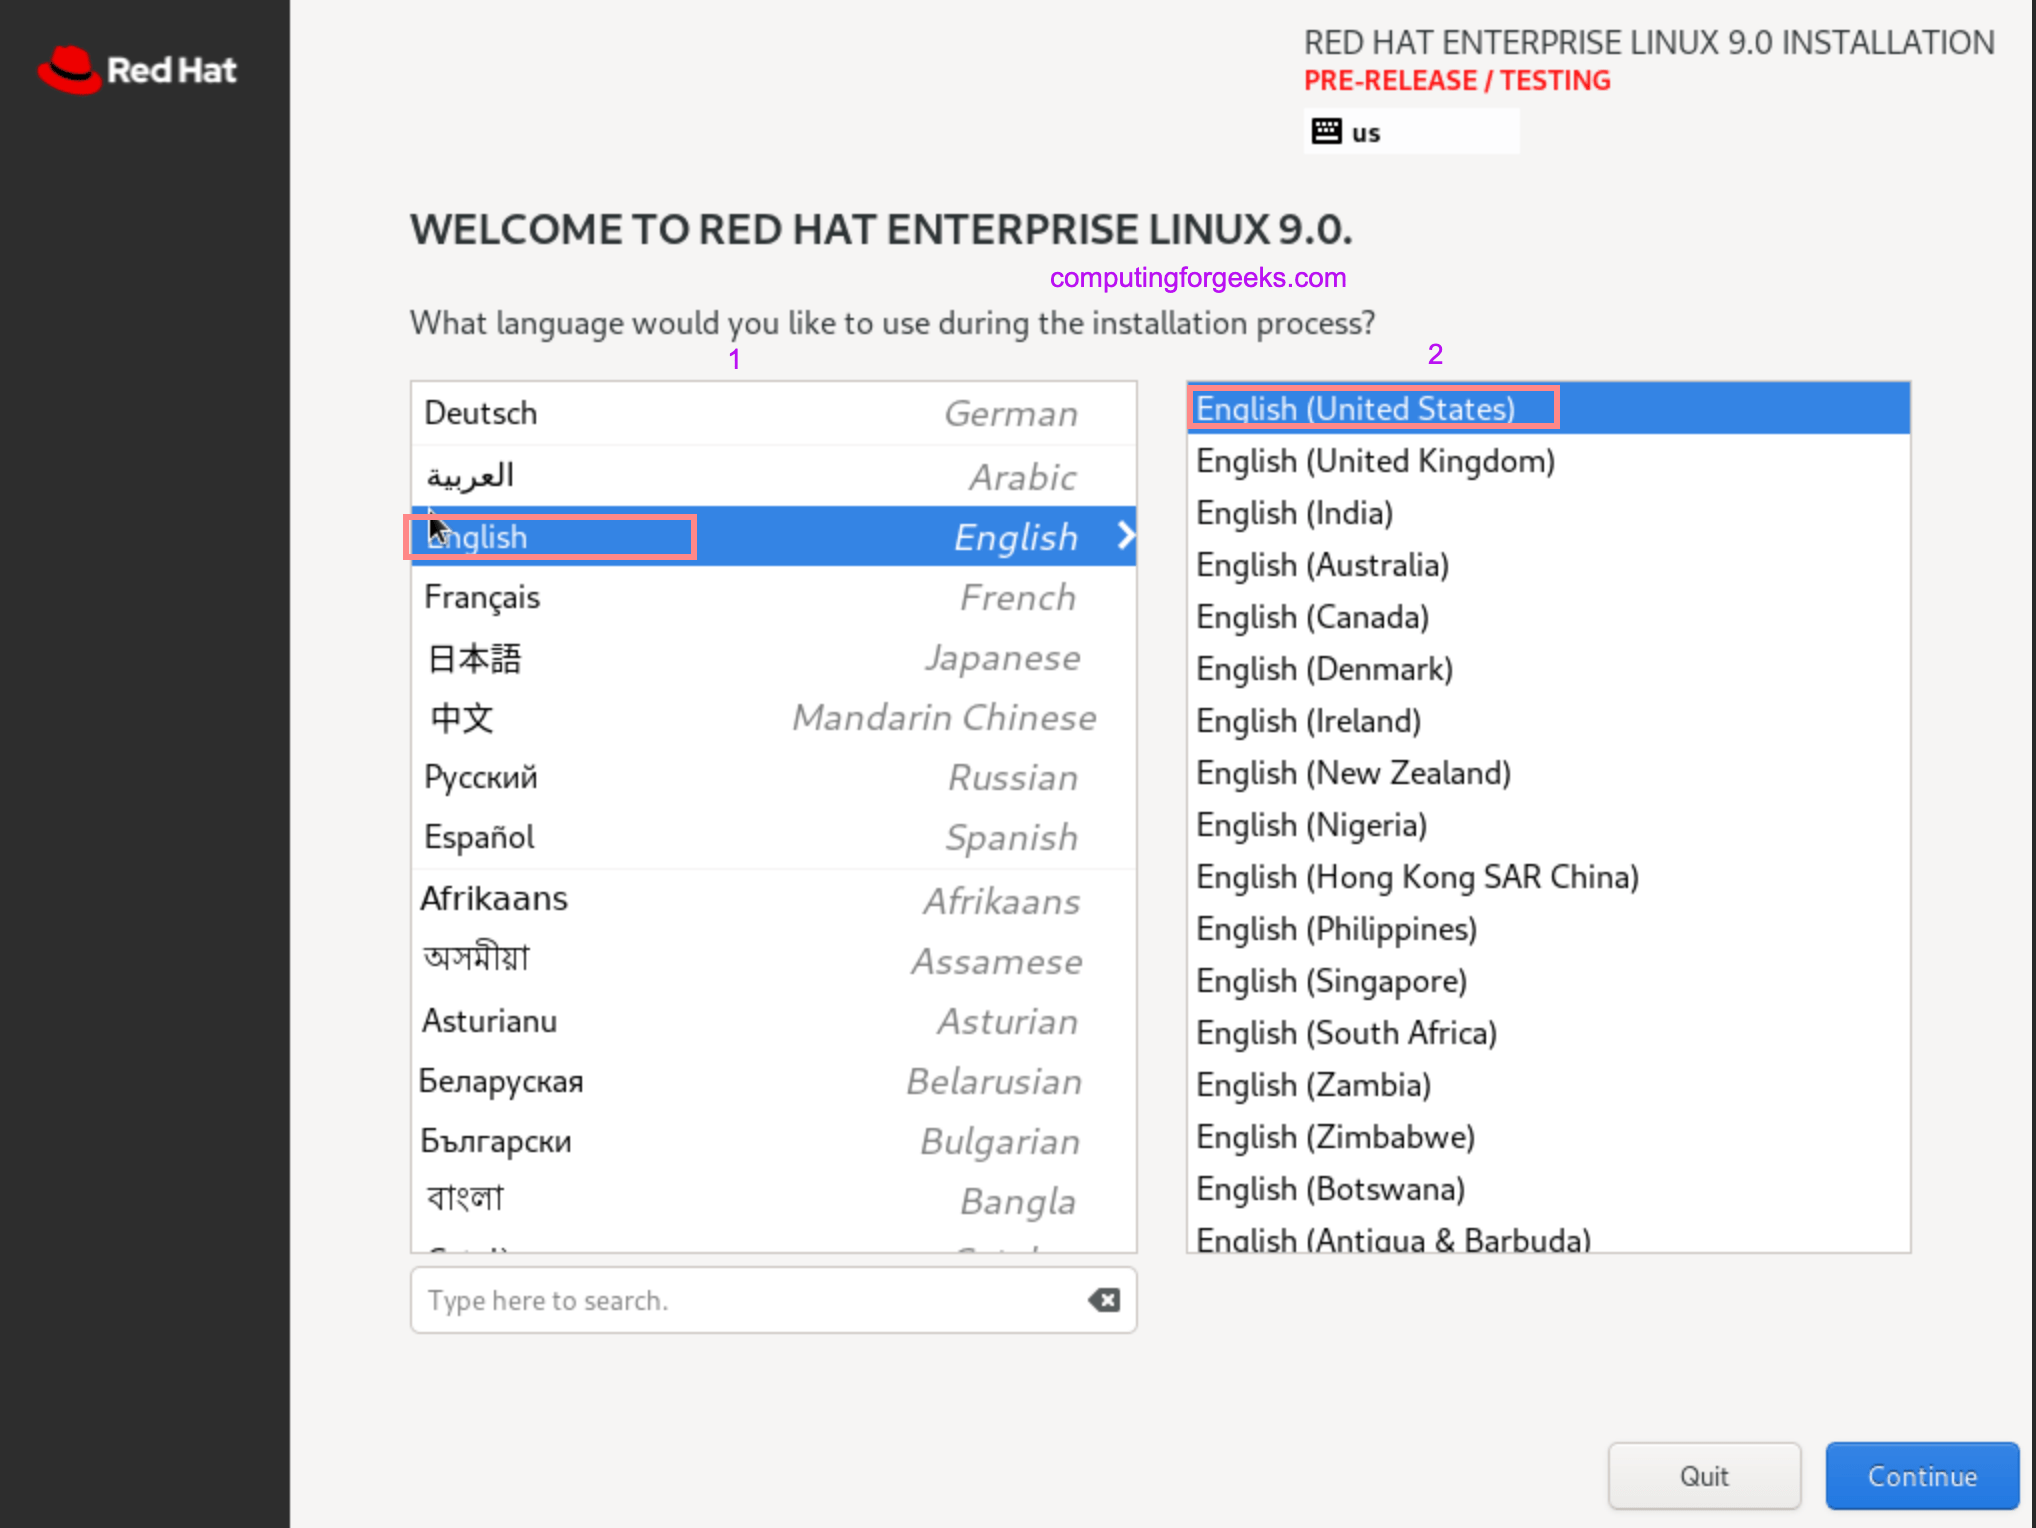Select Afrikaans language row
This screenshot has height=1528, width=2036.
(x=773, y=900)
